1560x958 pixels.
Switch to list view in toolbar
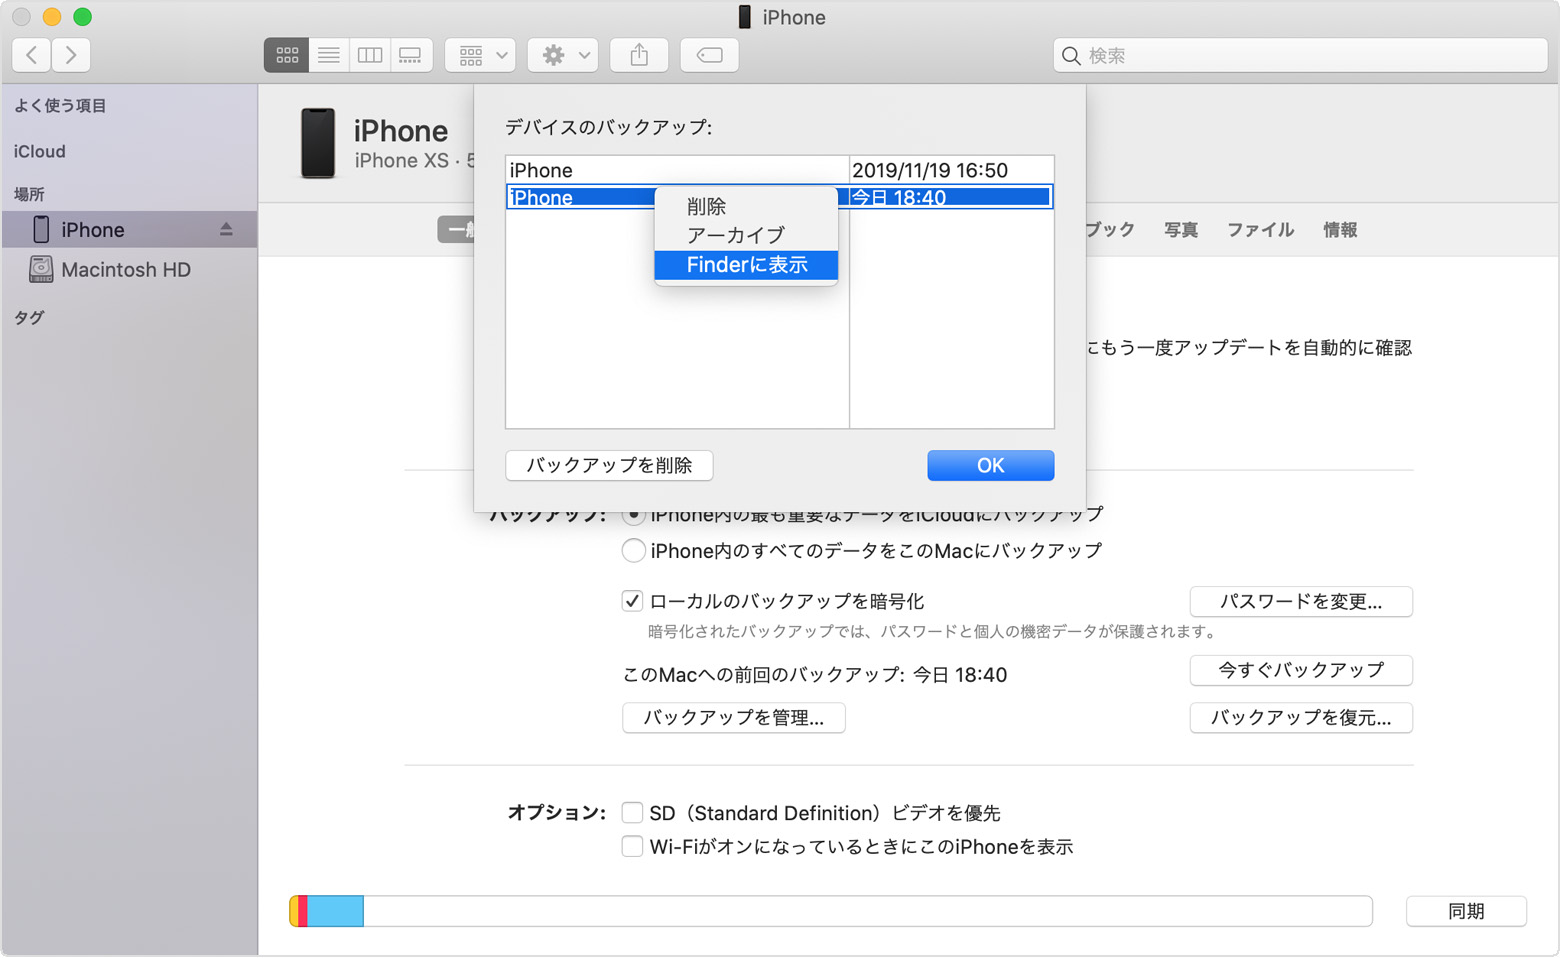pyautogui.click(x=329, y=56)
